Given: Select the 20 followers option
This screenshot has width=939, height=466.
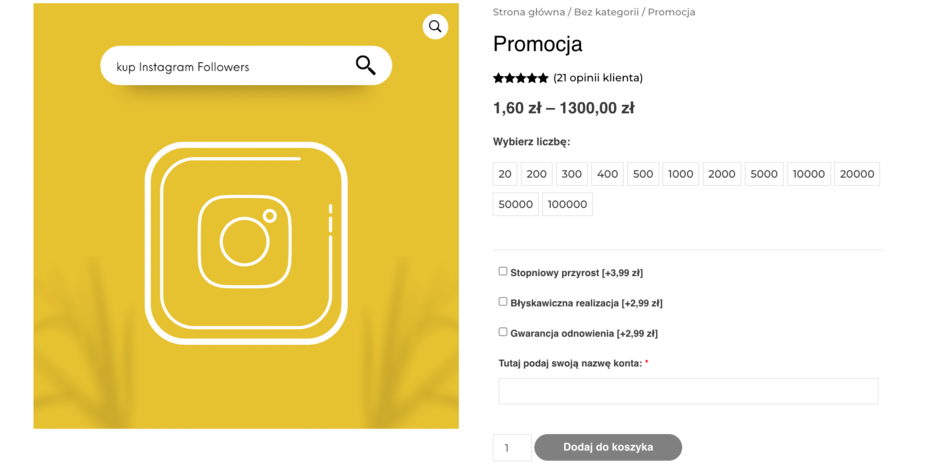Looking at the screenshot, I should point(505,174).
